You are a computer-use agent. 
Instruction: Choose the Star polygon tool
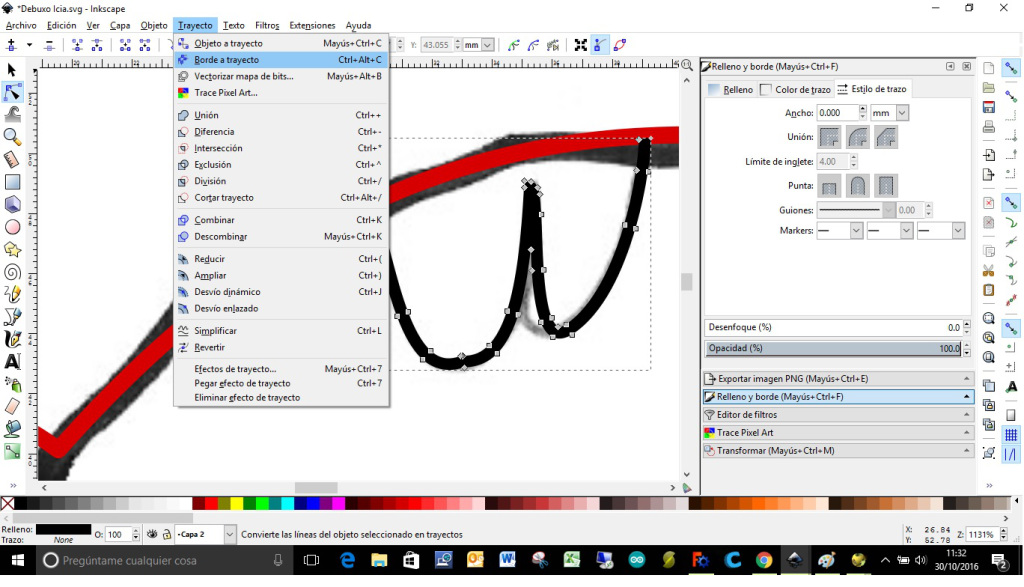12,249
